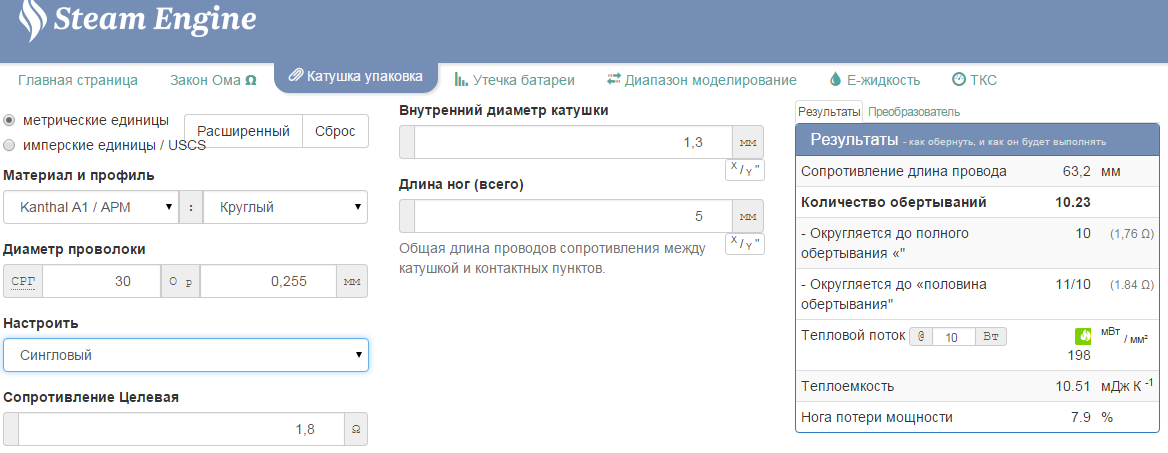Viewport: 1168px width, 453px height.
Task: Click the wire length value 63,2
Action: point(1077,171)
